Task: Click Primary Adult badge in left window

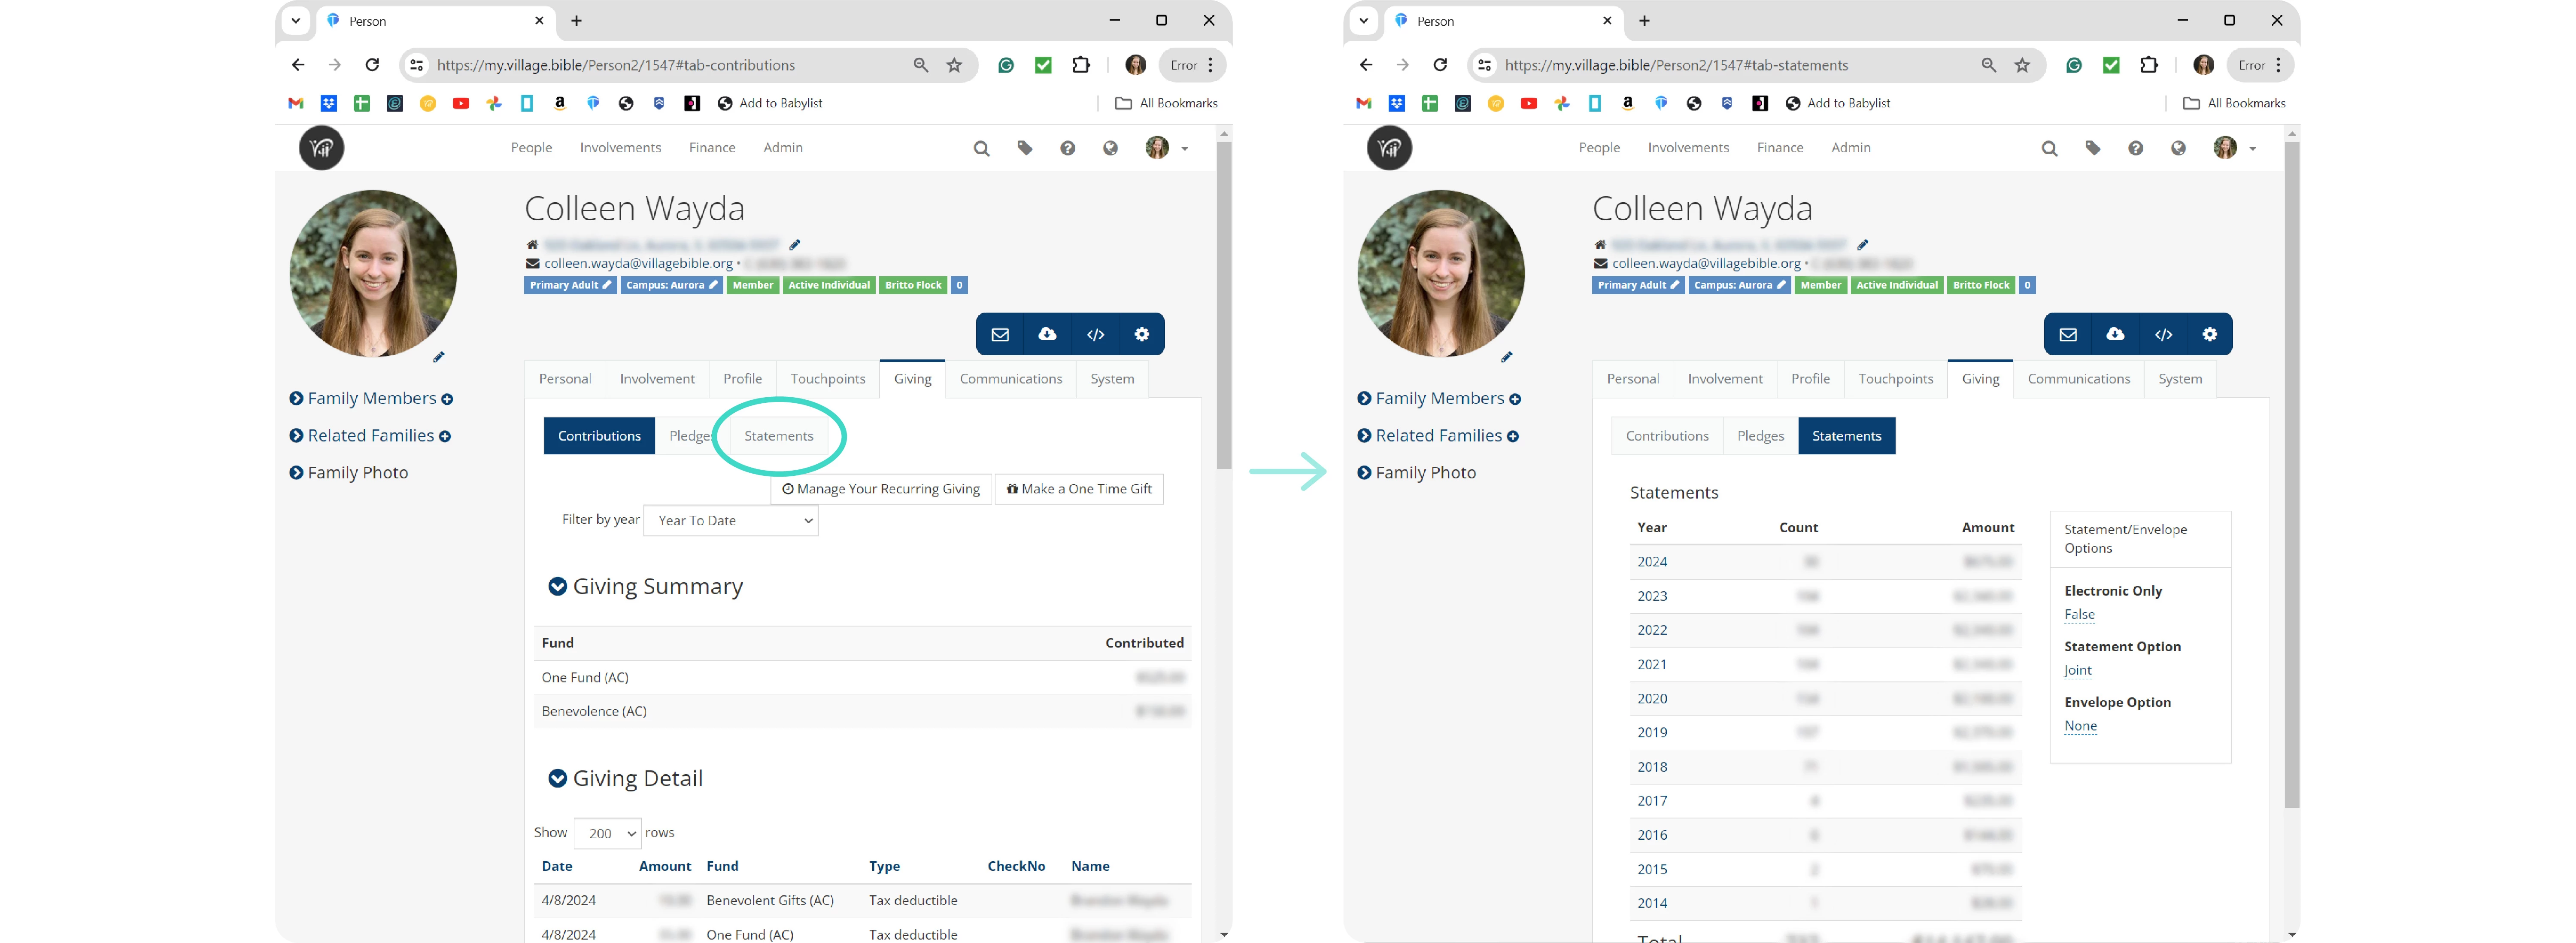Action: click(570, 286)
